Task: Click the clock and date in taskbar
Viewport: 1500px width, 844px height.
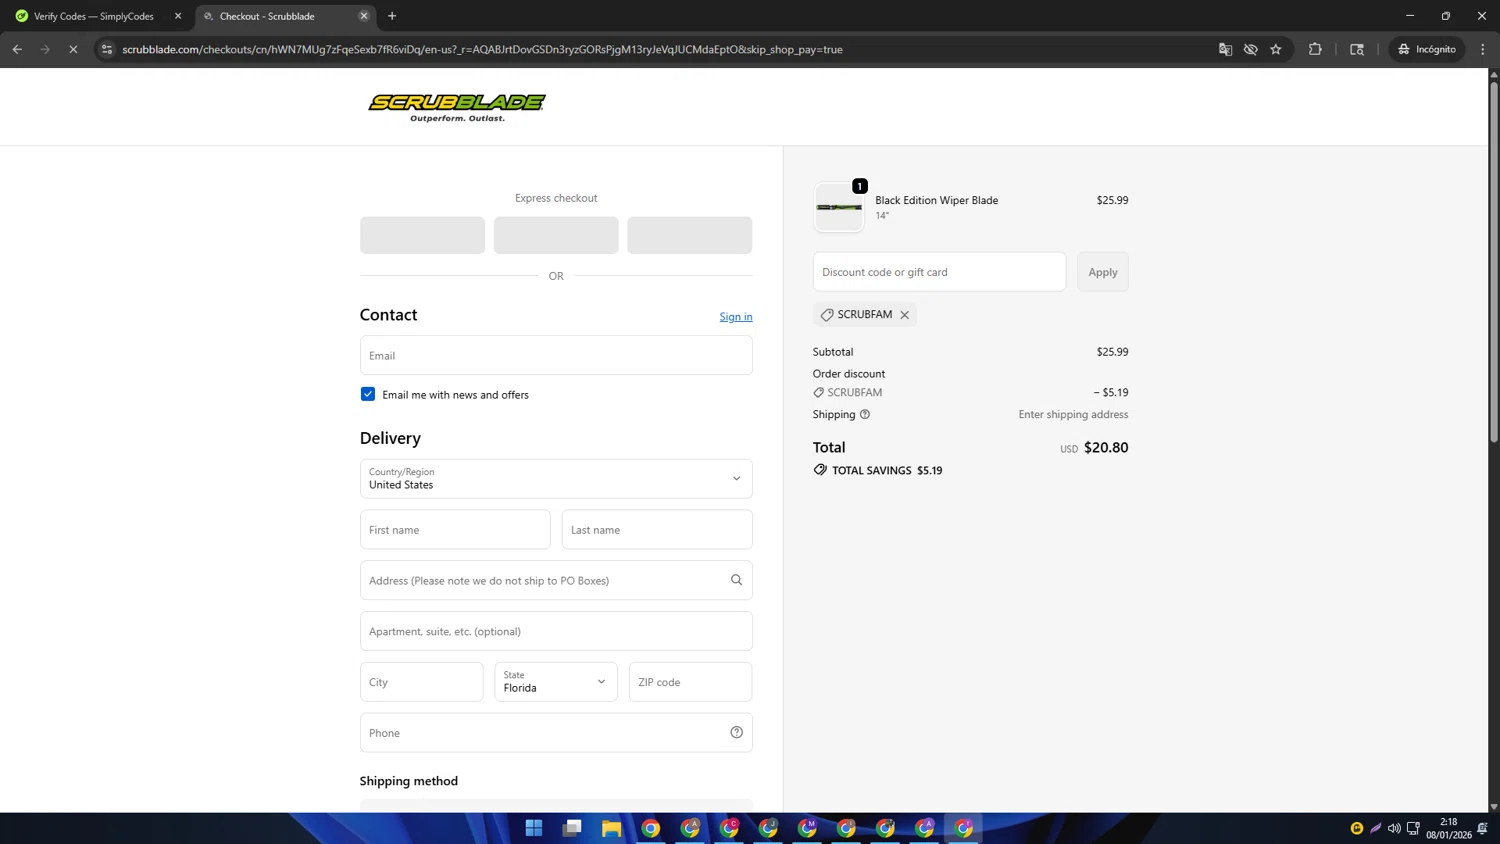Action: point(1448,828)
